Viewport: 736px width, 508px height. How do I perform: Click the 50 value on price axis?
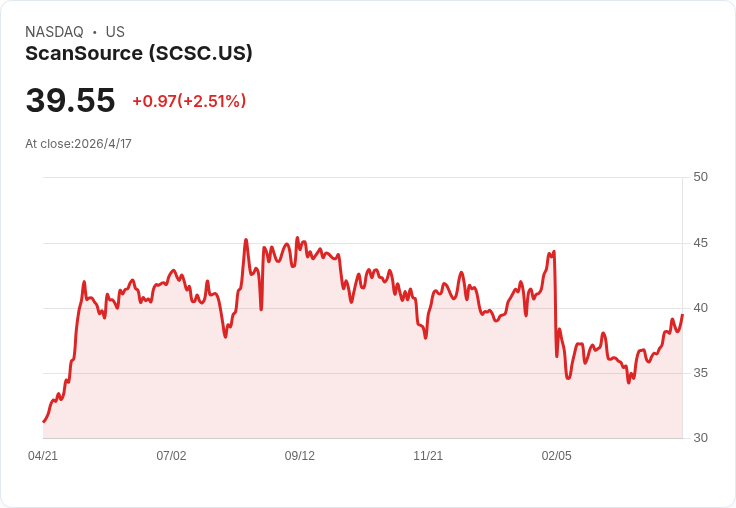tap(700, 177)
